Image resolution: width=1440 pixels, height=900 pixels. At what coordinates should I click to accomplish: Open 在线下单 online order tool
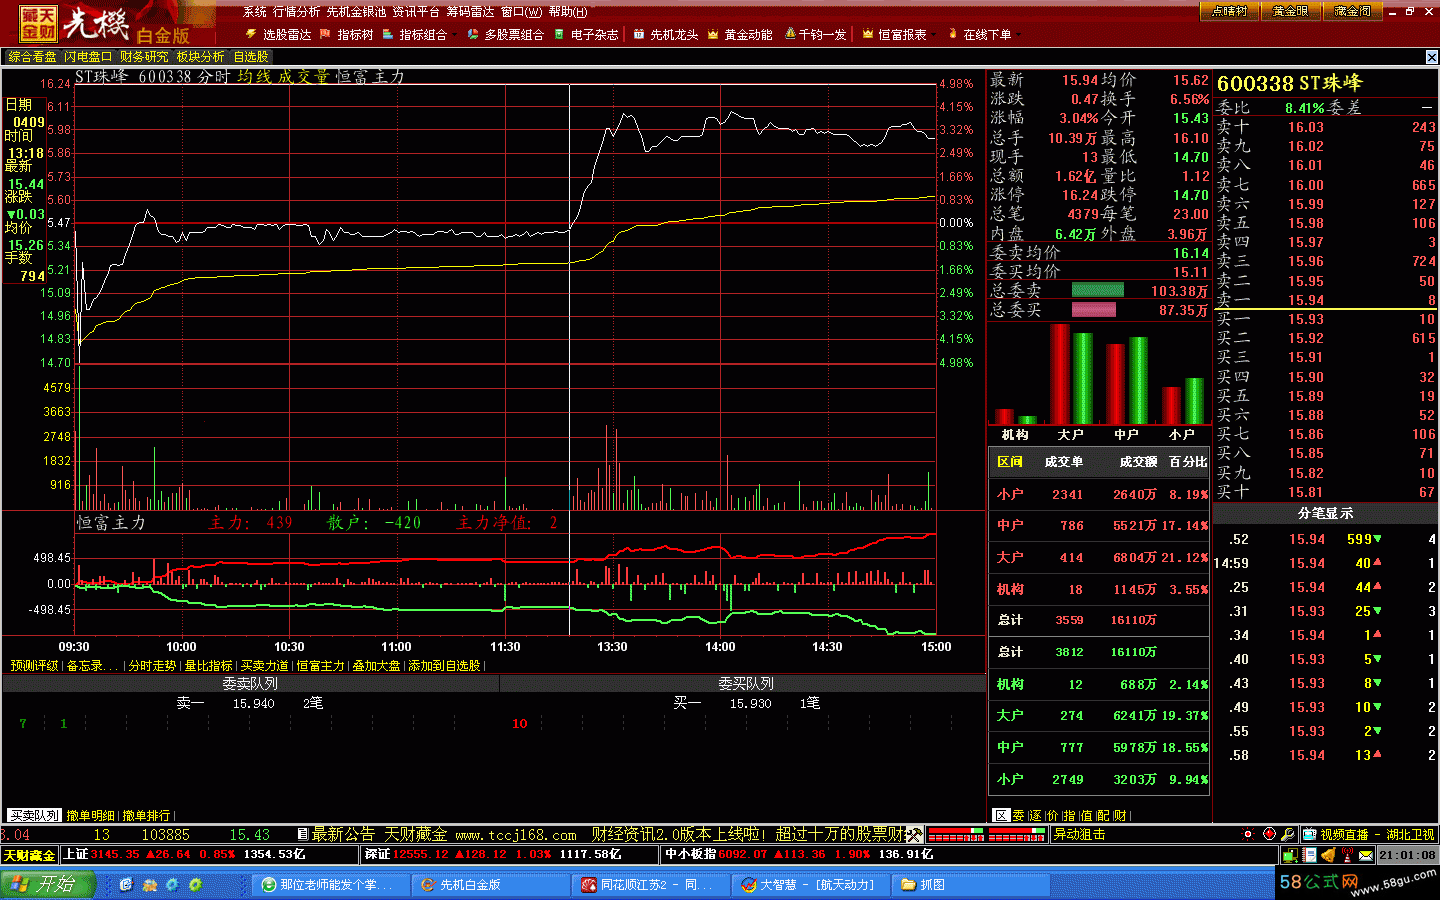point(979,34)
